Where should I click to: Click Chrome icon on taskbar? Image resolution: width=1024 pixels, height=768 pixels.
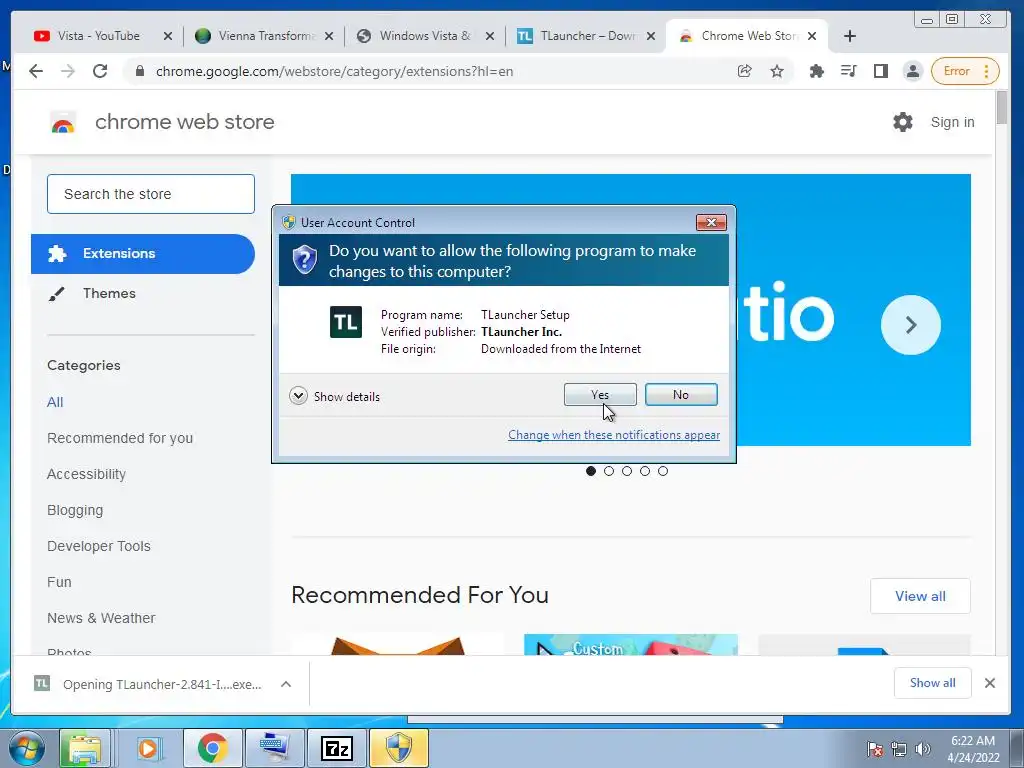pos(212,748)
